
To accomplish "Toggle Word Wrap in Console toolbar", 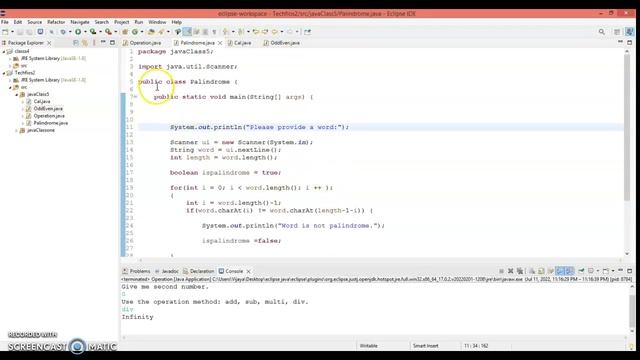I will (551, 271).
